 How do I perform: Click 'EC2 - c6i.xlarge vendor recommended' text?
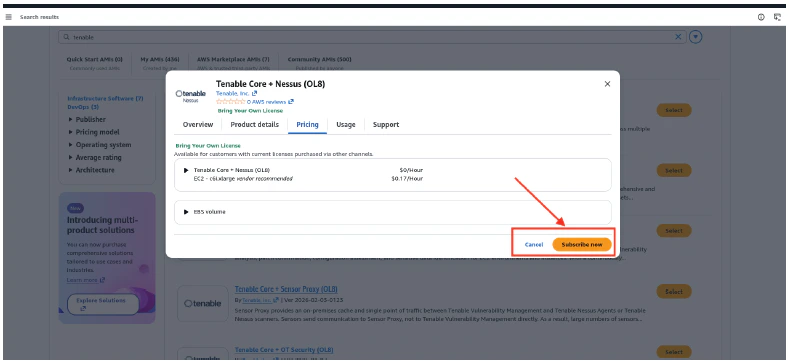[243, 178]
